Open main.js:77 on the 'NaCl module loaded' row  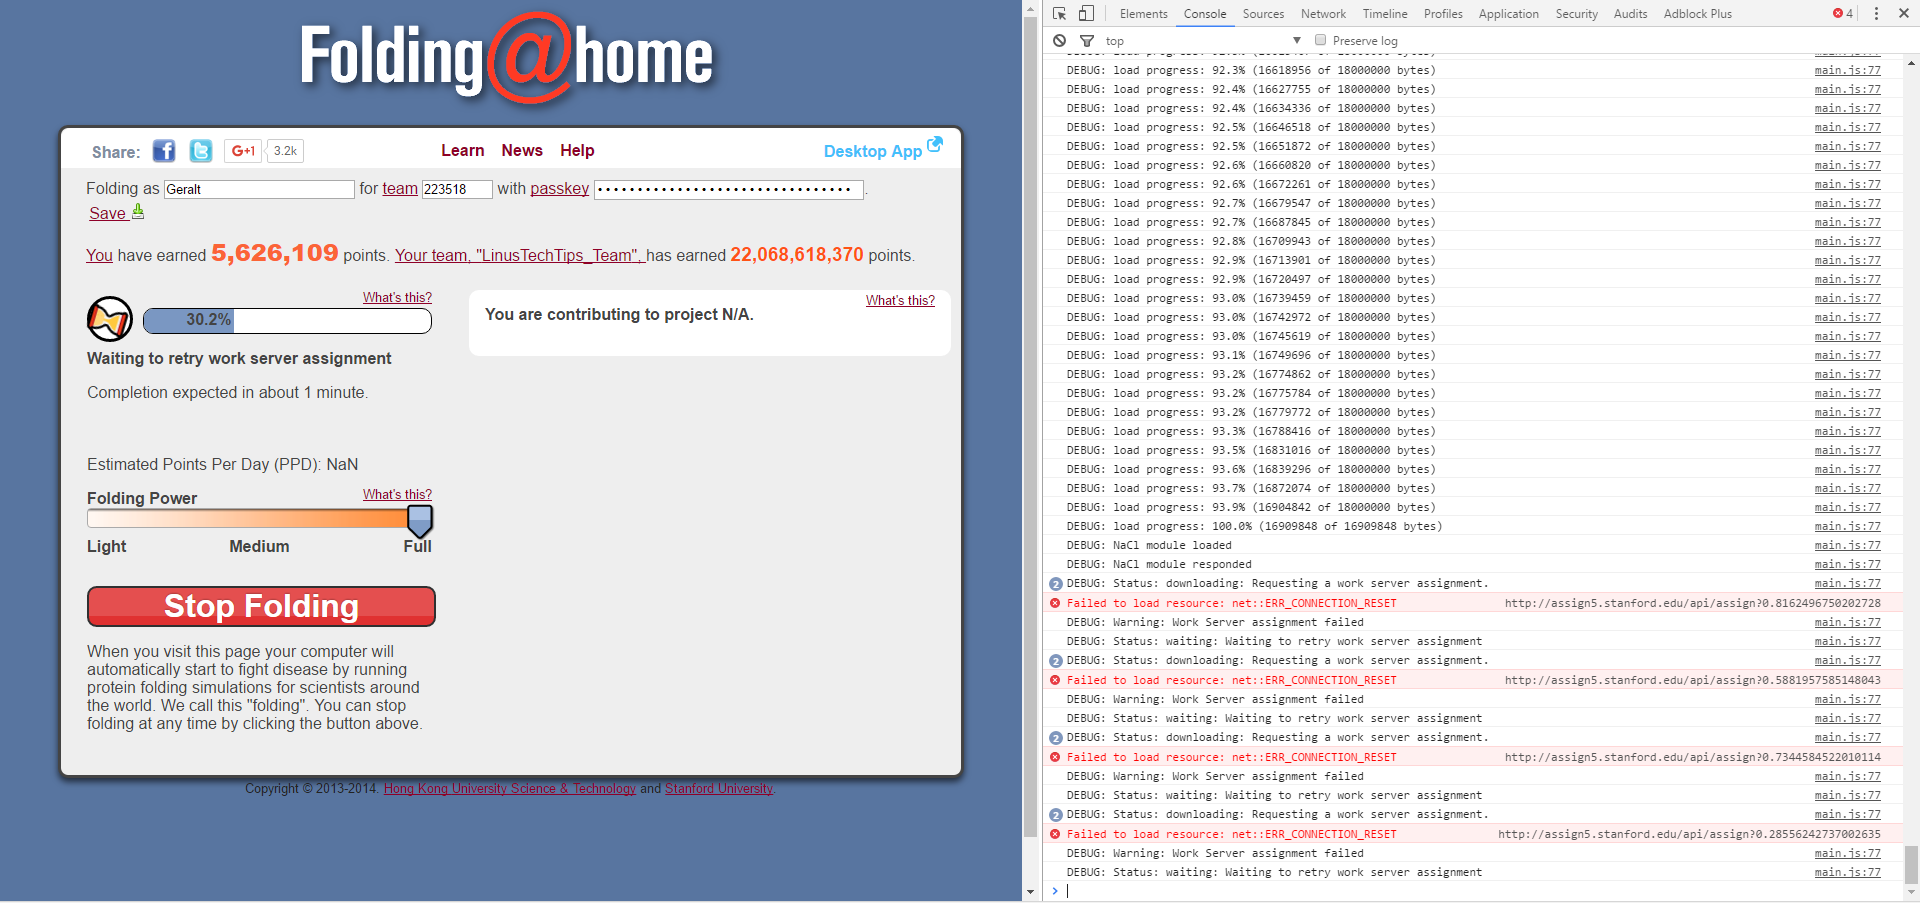pyautogui.click(x=1847, y=546)
